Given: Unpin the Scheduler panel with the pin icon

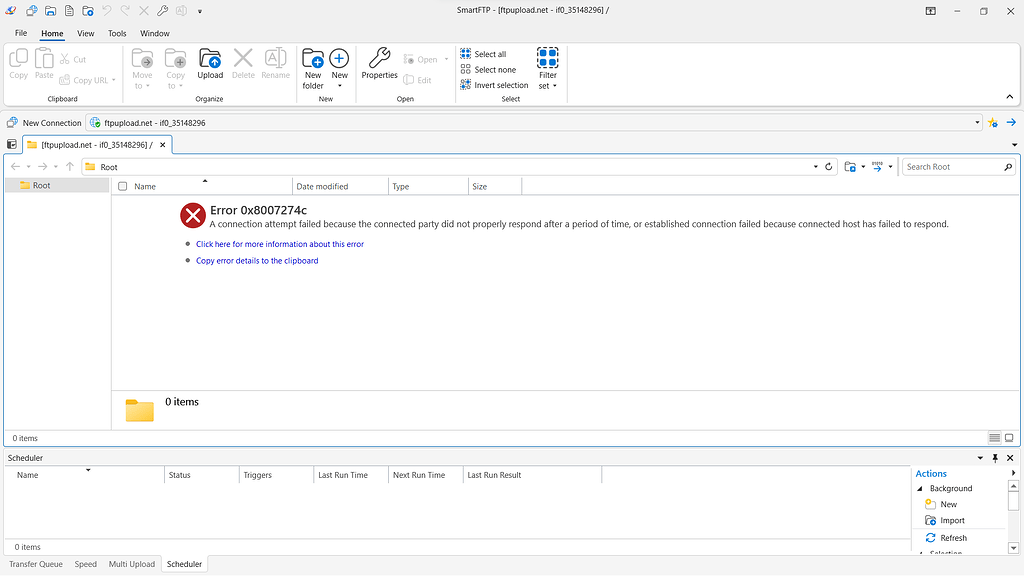Looking at the screenshot, I should click(x=994, y=457).
